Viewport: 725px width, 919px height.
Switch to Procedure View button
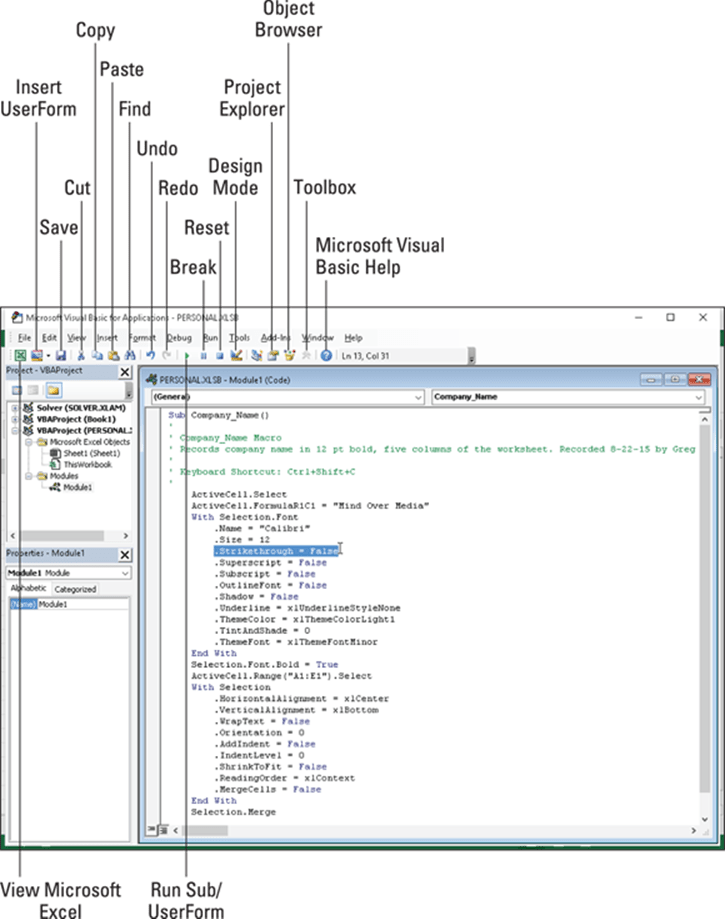click(152, 830)
